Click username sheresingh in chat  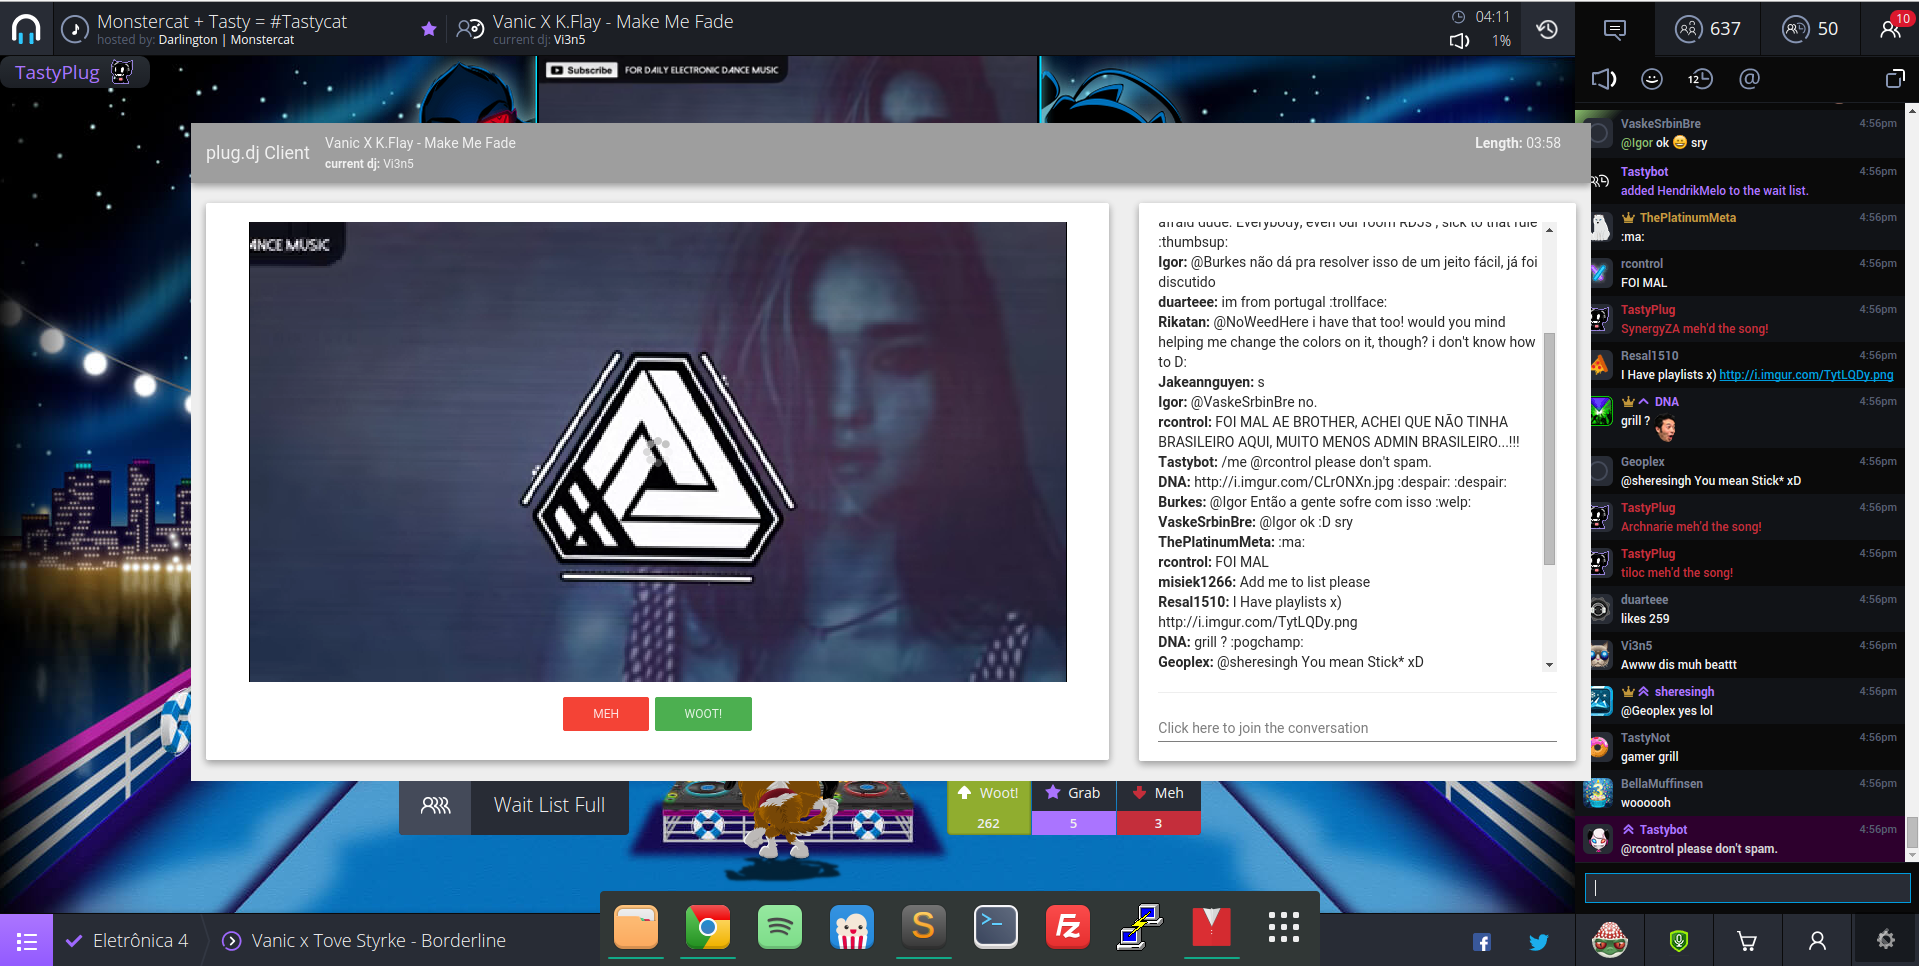(1684, 692)
